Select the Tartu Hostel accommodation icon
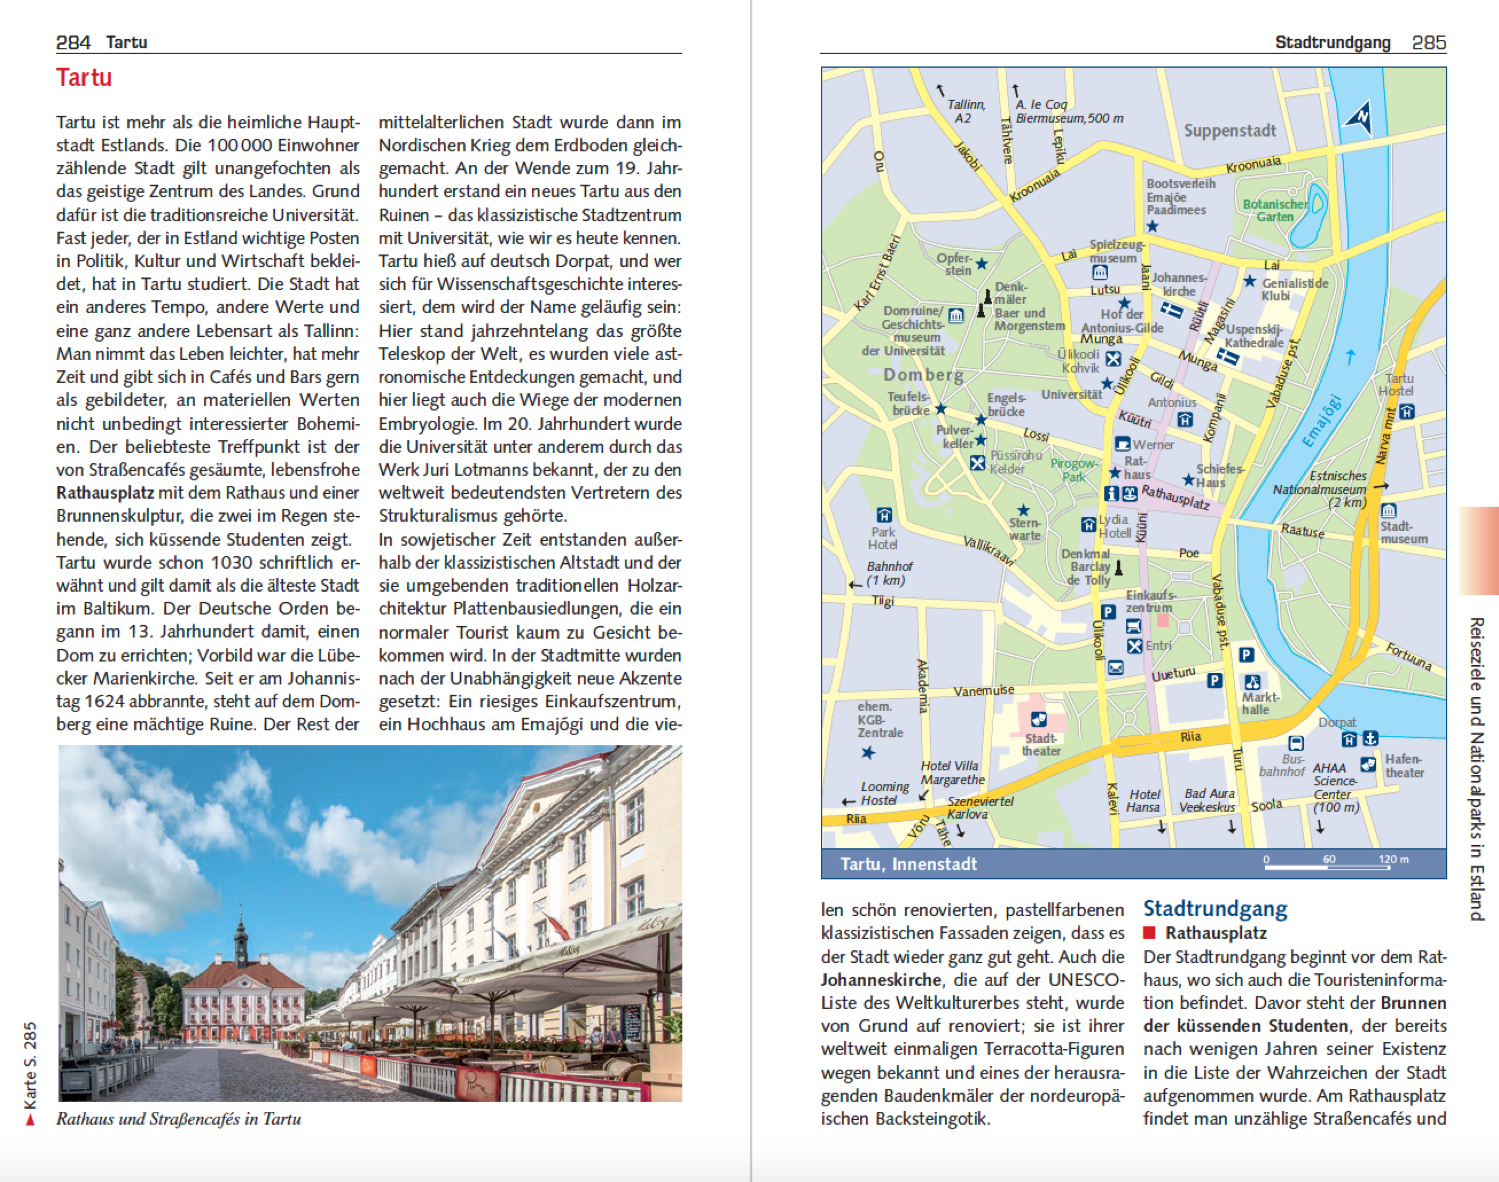The width and height of the screenshot is (1499, 1182). pyautogui.click(x=1407, y=411)
